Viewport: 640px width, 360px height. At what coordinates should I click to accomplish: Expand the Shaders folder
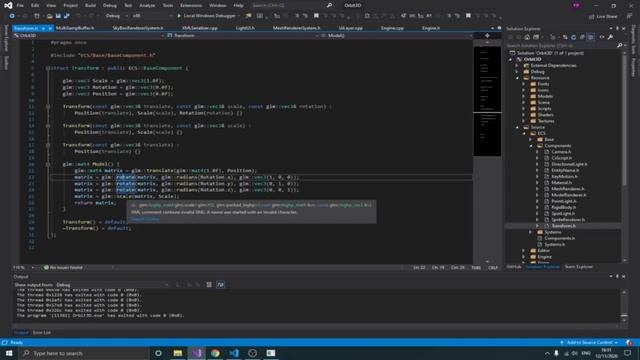(524, 115)
